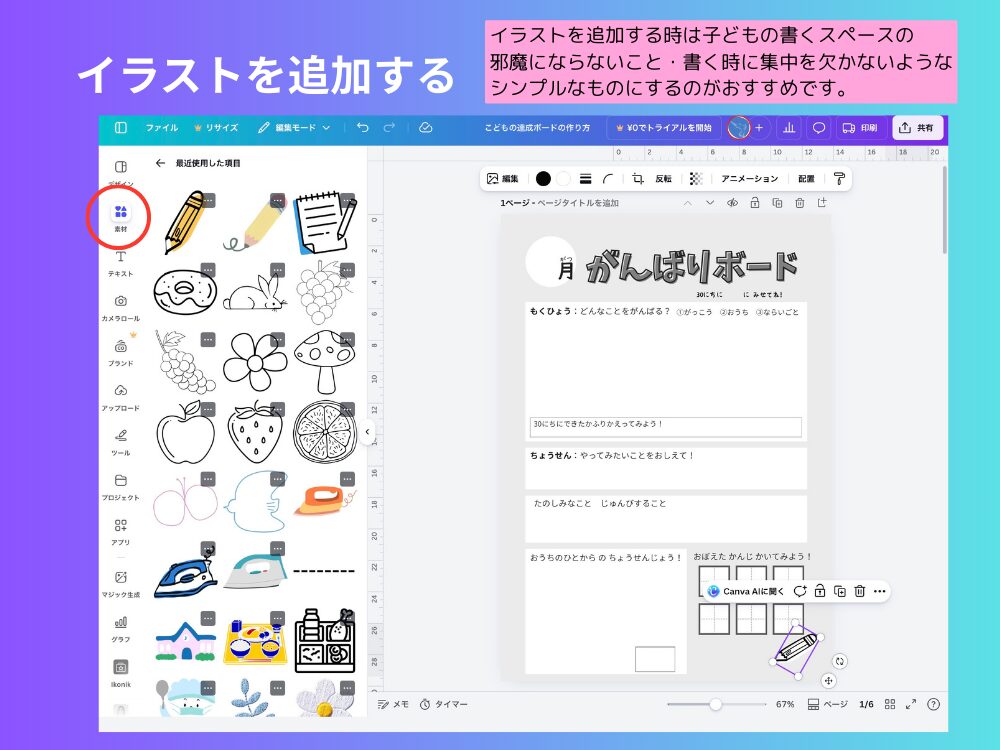Click the Undo arrow in the top bar
Image resolution: width=1000 pixels, height=750 pixels.
(360, 127)
